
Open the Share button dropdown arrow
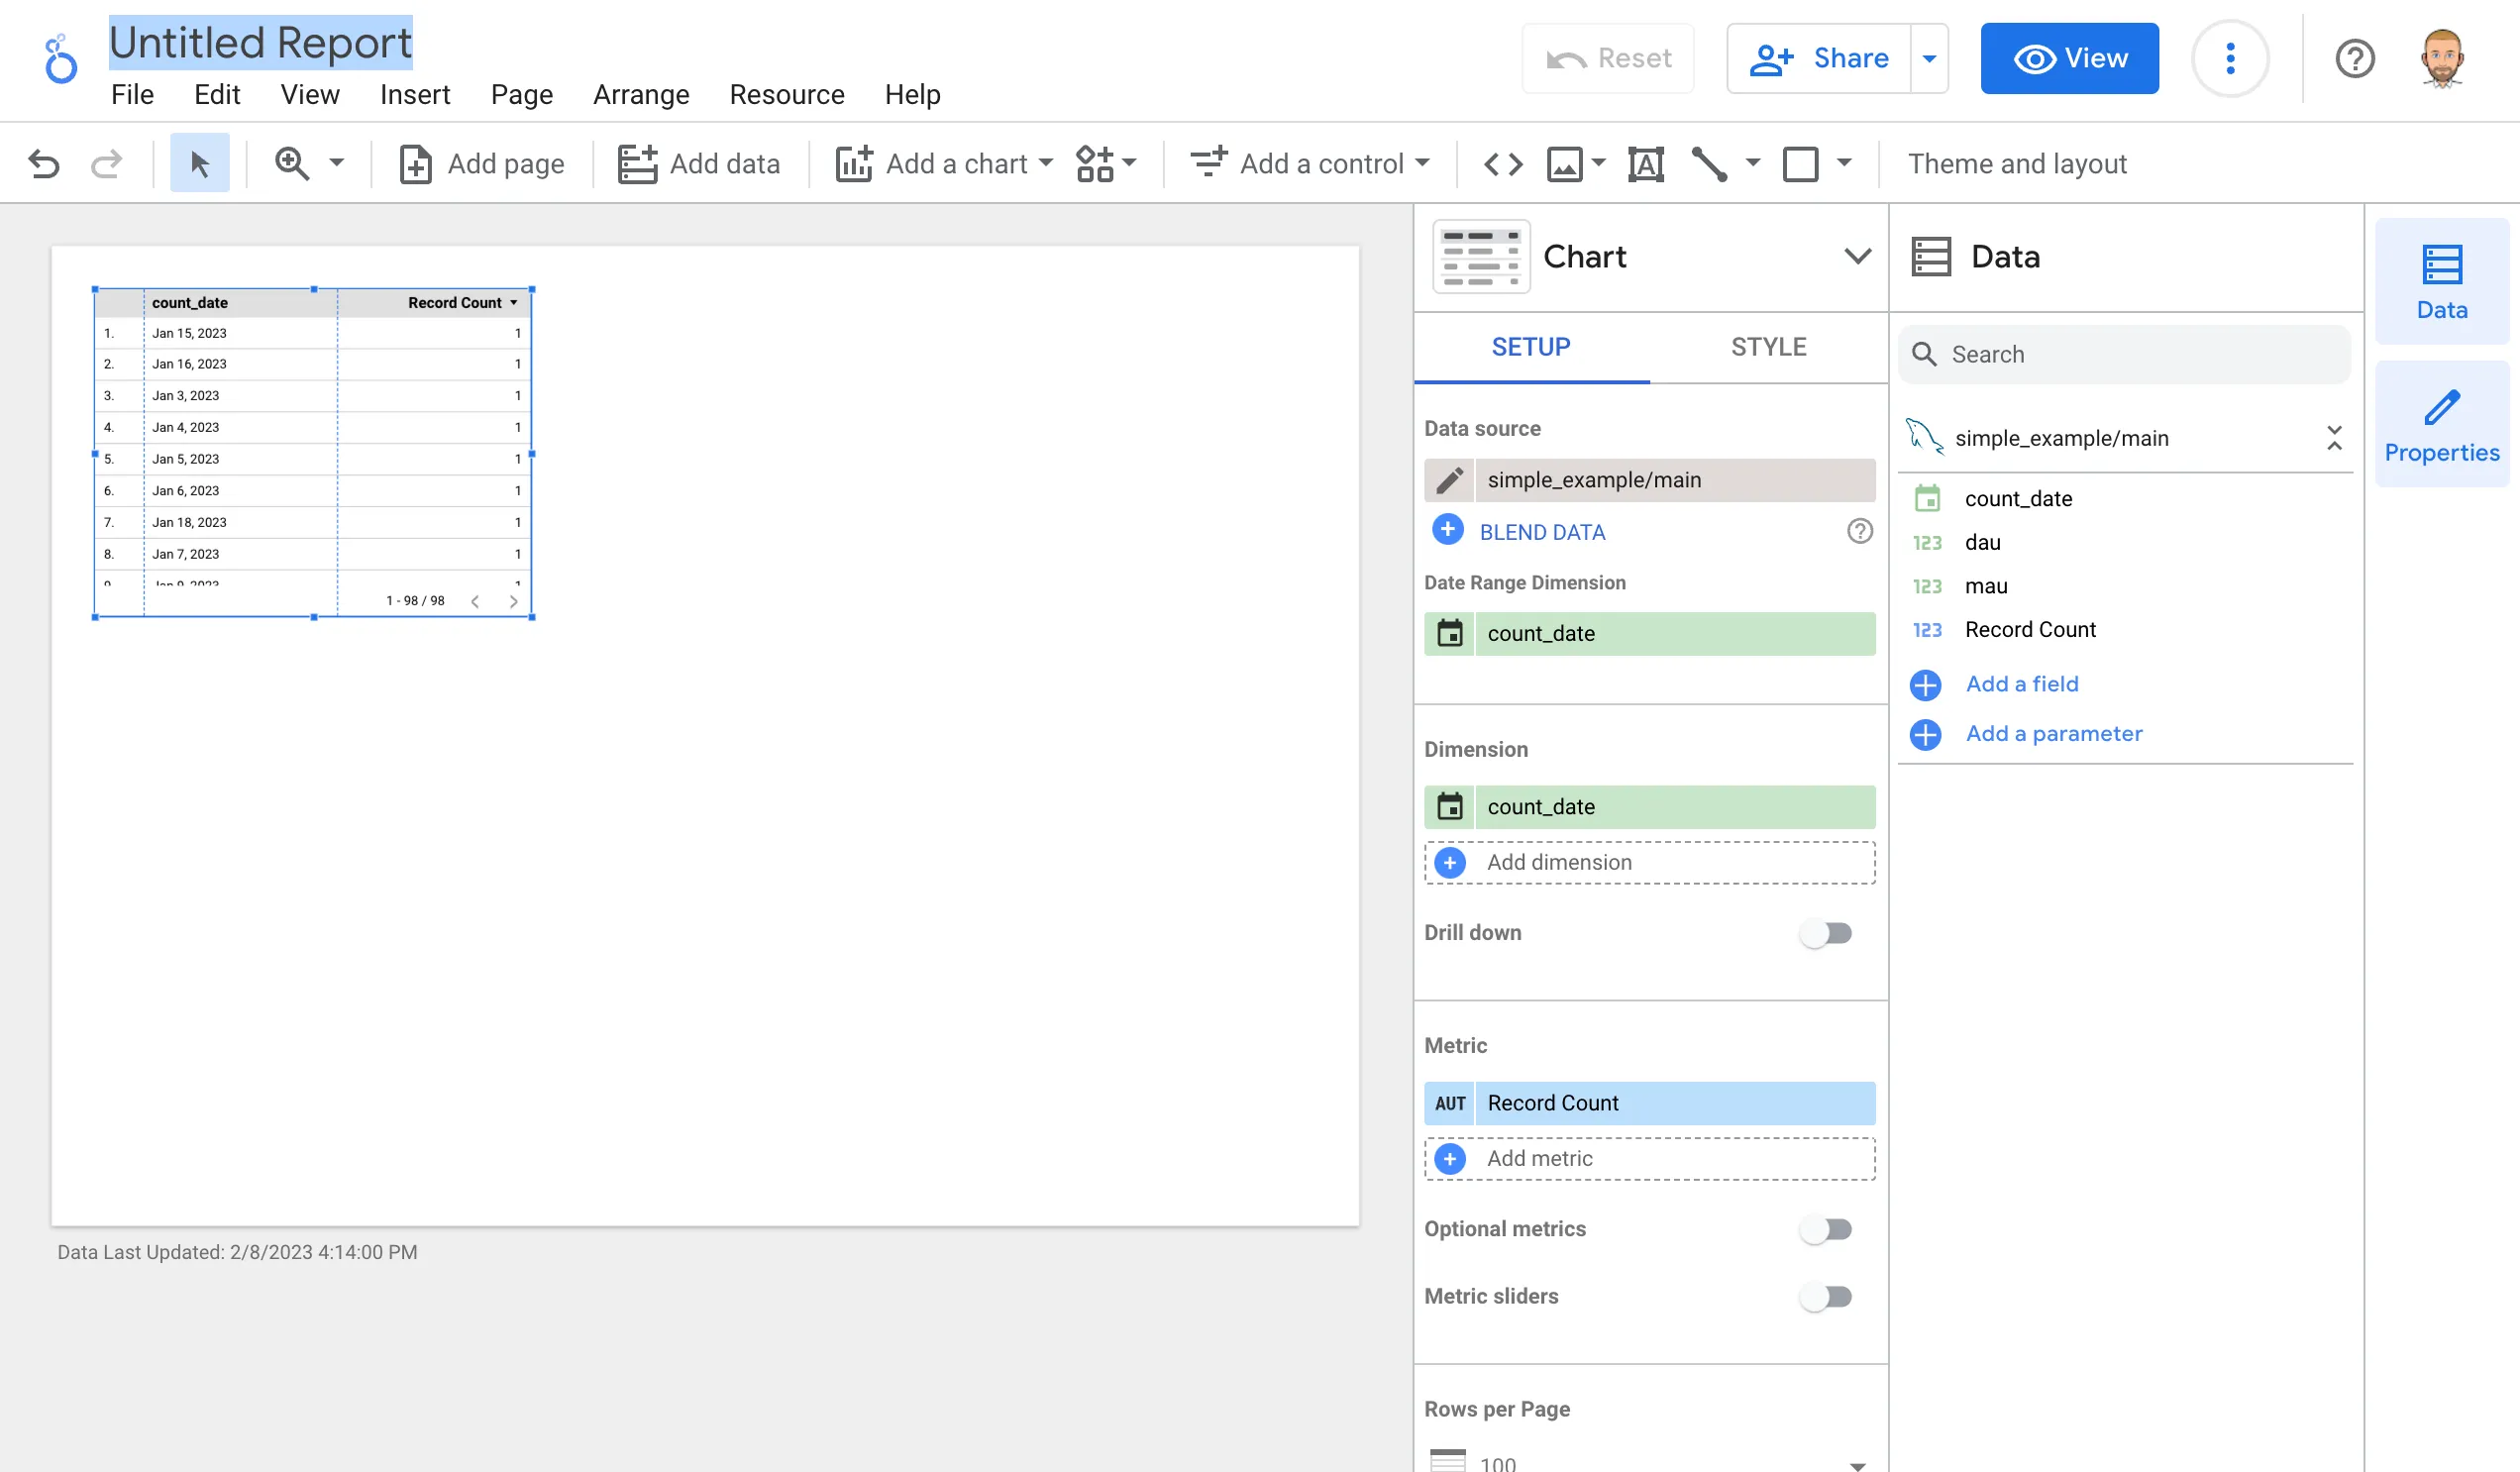tap(1929, 58)
